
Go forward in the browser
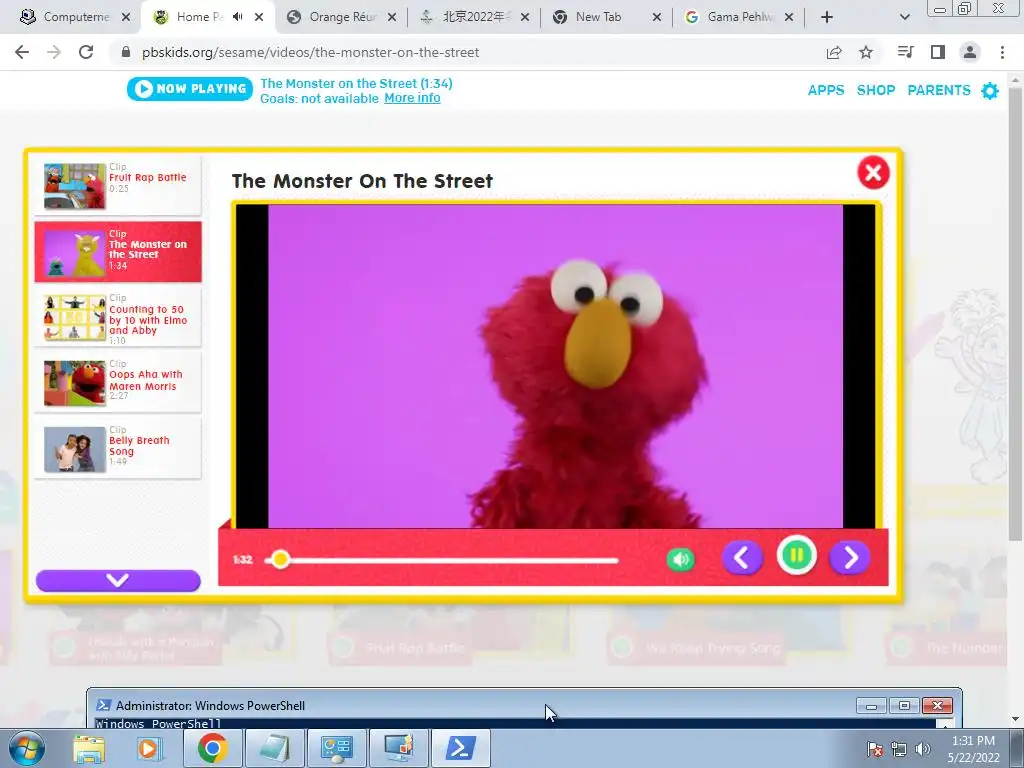tap(54, 52)
